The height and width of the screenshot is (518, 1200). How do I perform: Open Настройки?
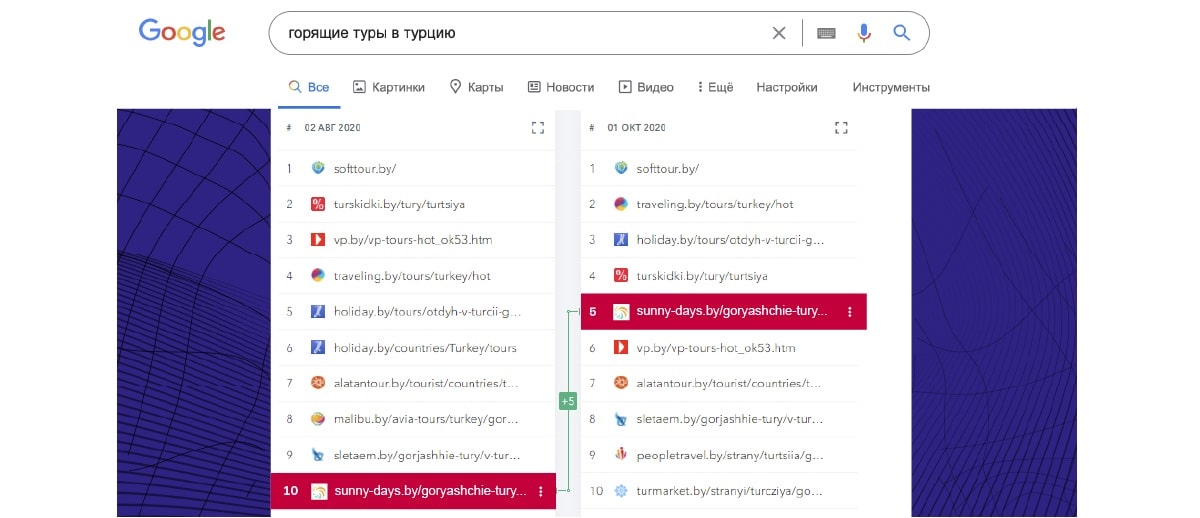pyautogui.click(x=787, y=87)
